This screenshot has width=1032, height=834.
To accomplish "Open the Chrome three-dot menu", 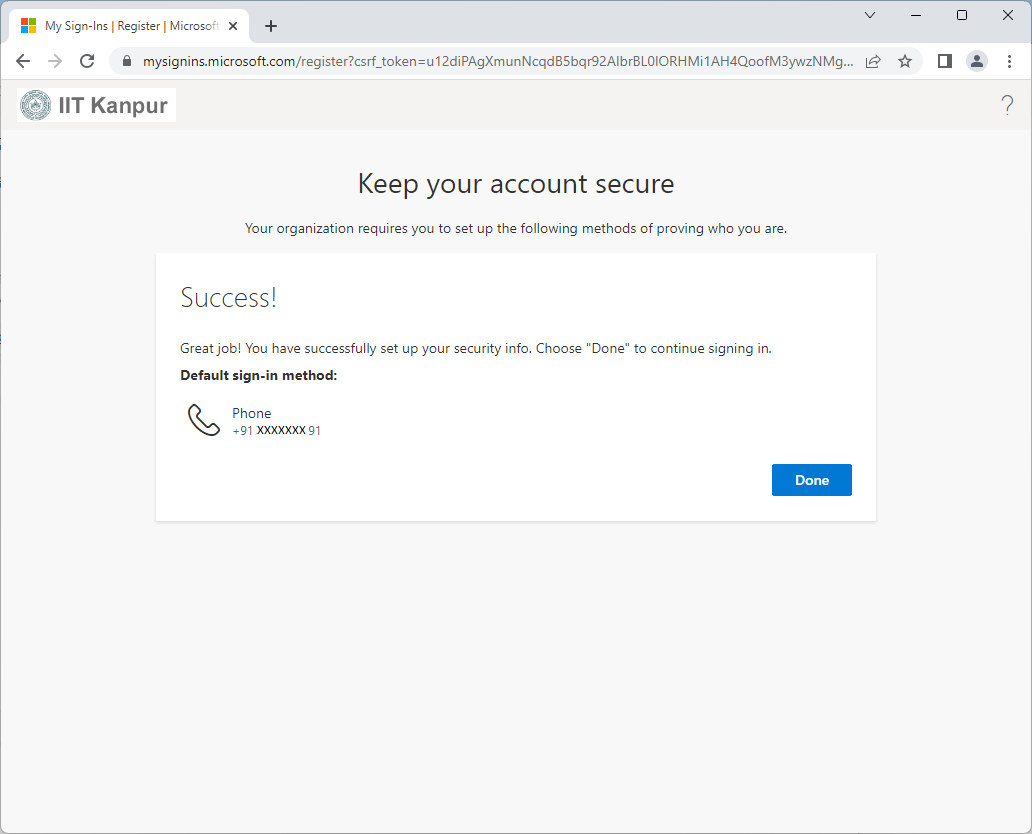I will (1009, 61).
